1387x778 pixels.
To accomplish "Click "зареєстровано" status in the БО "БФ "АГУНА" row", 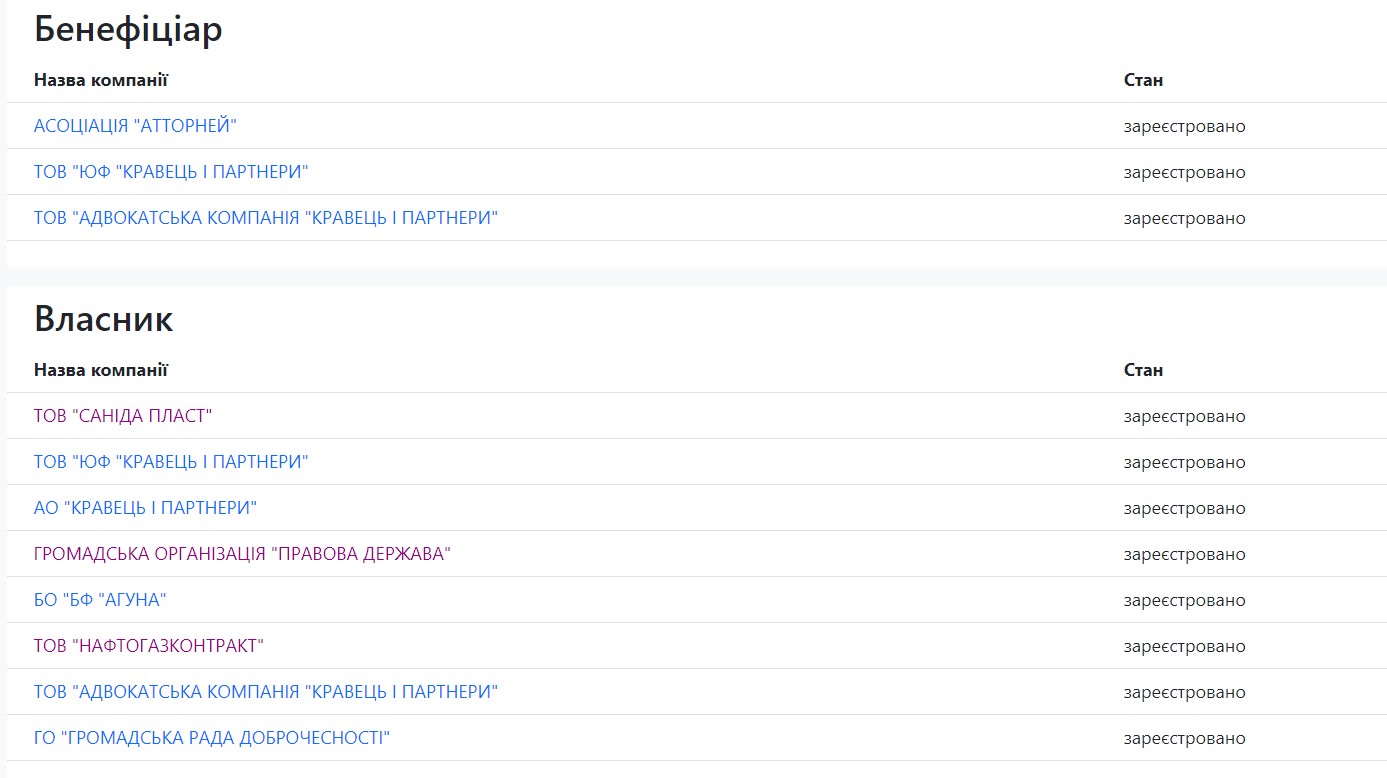I will (1184, 600).
